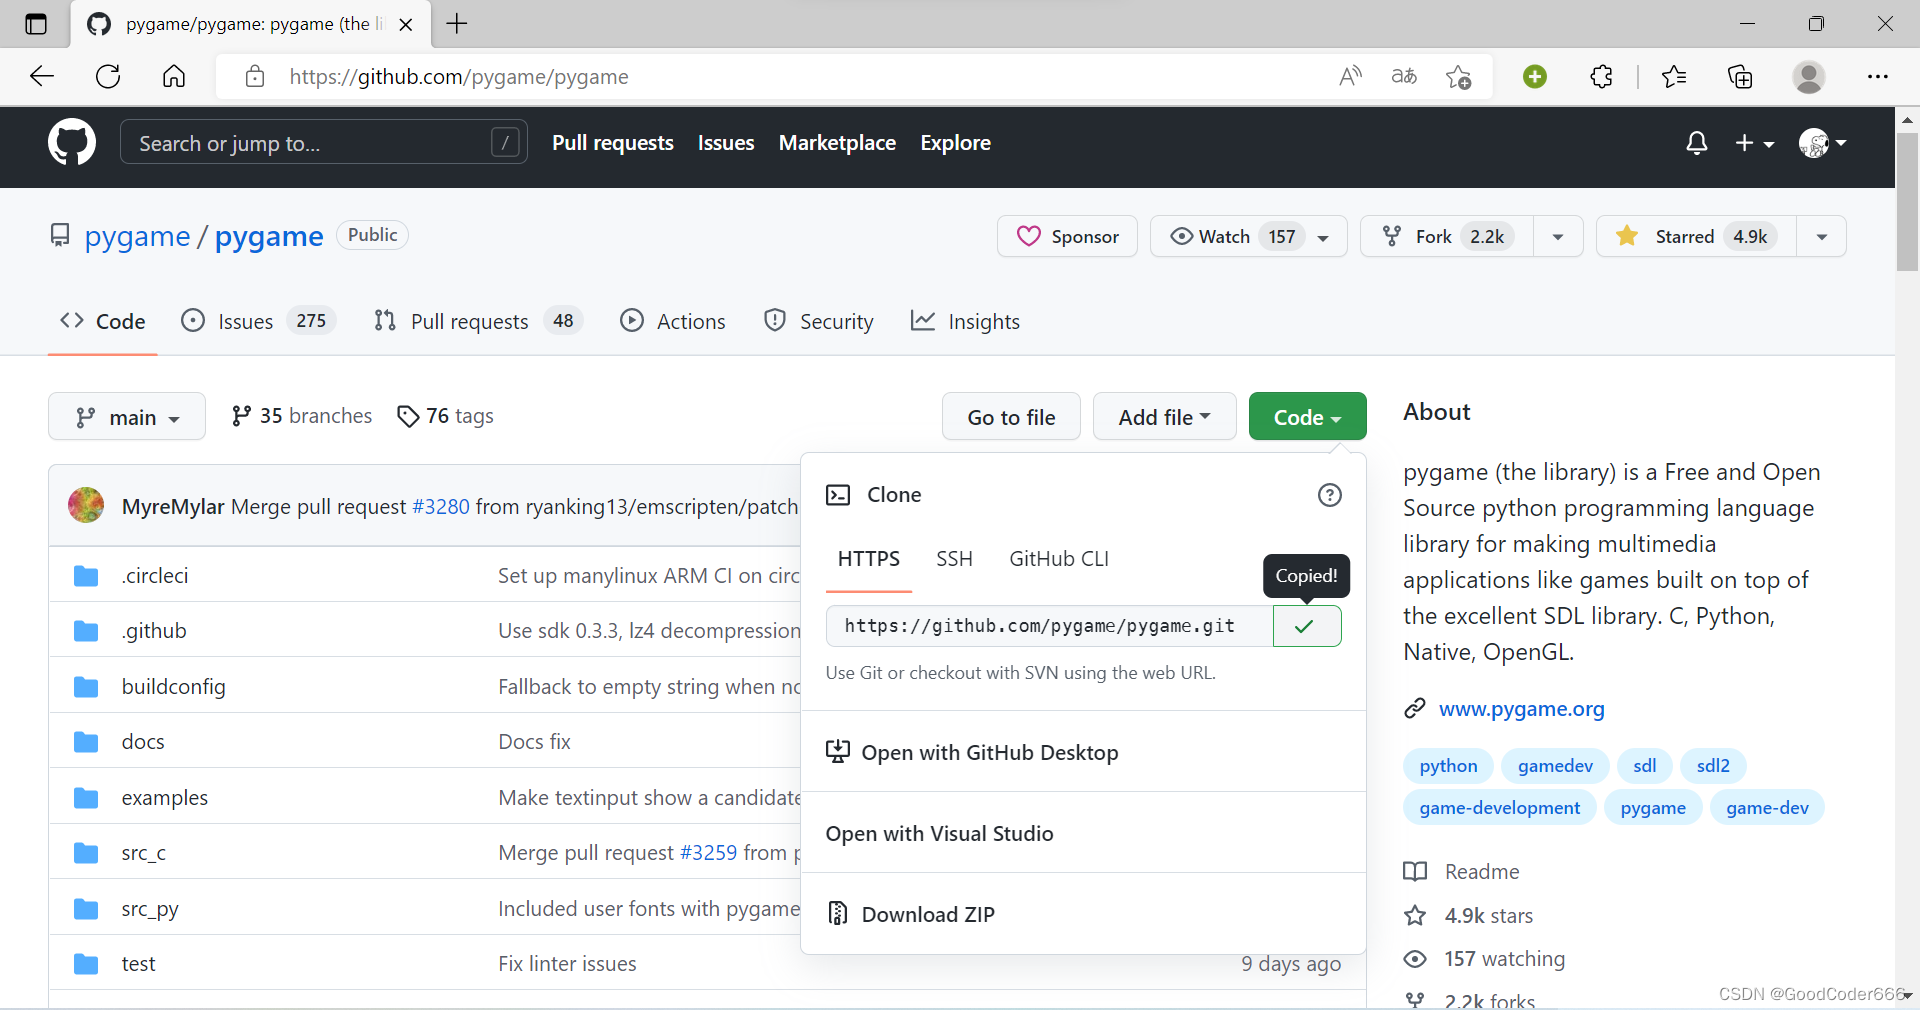The height and width of the screenshot is (1010, 1920).
Task: Click the buildconfig folder icon
Action: pos(86,687)
